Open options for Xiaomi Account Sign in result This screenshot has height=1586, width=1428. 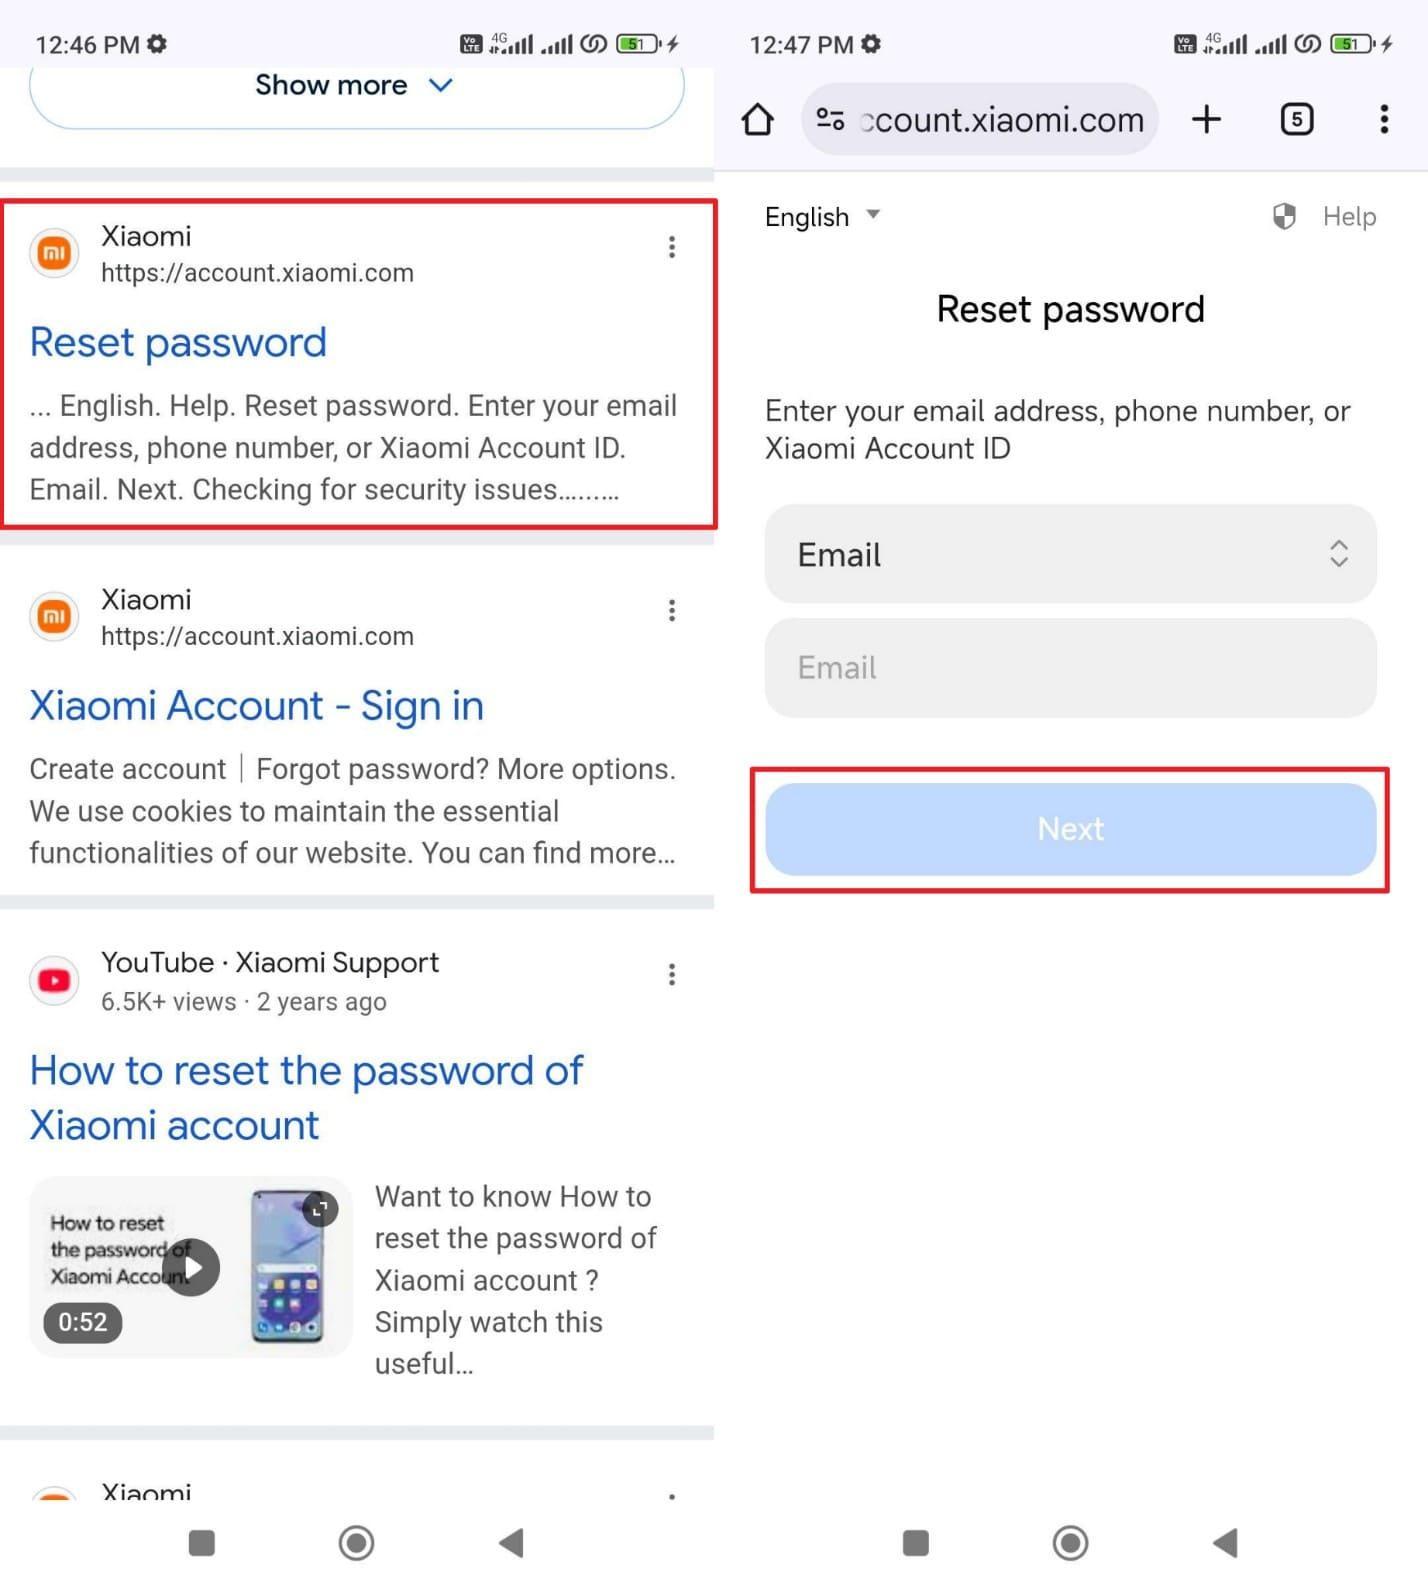[x=672, y=610]
